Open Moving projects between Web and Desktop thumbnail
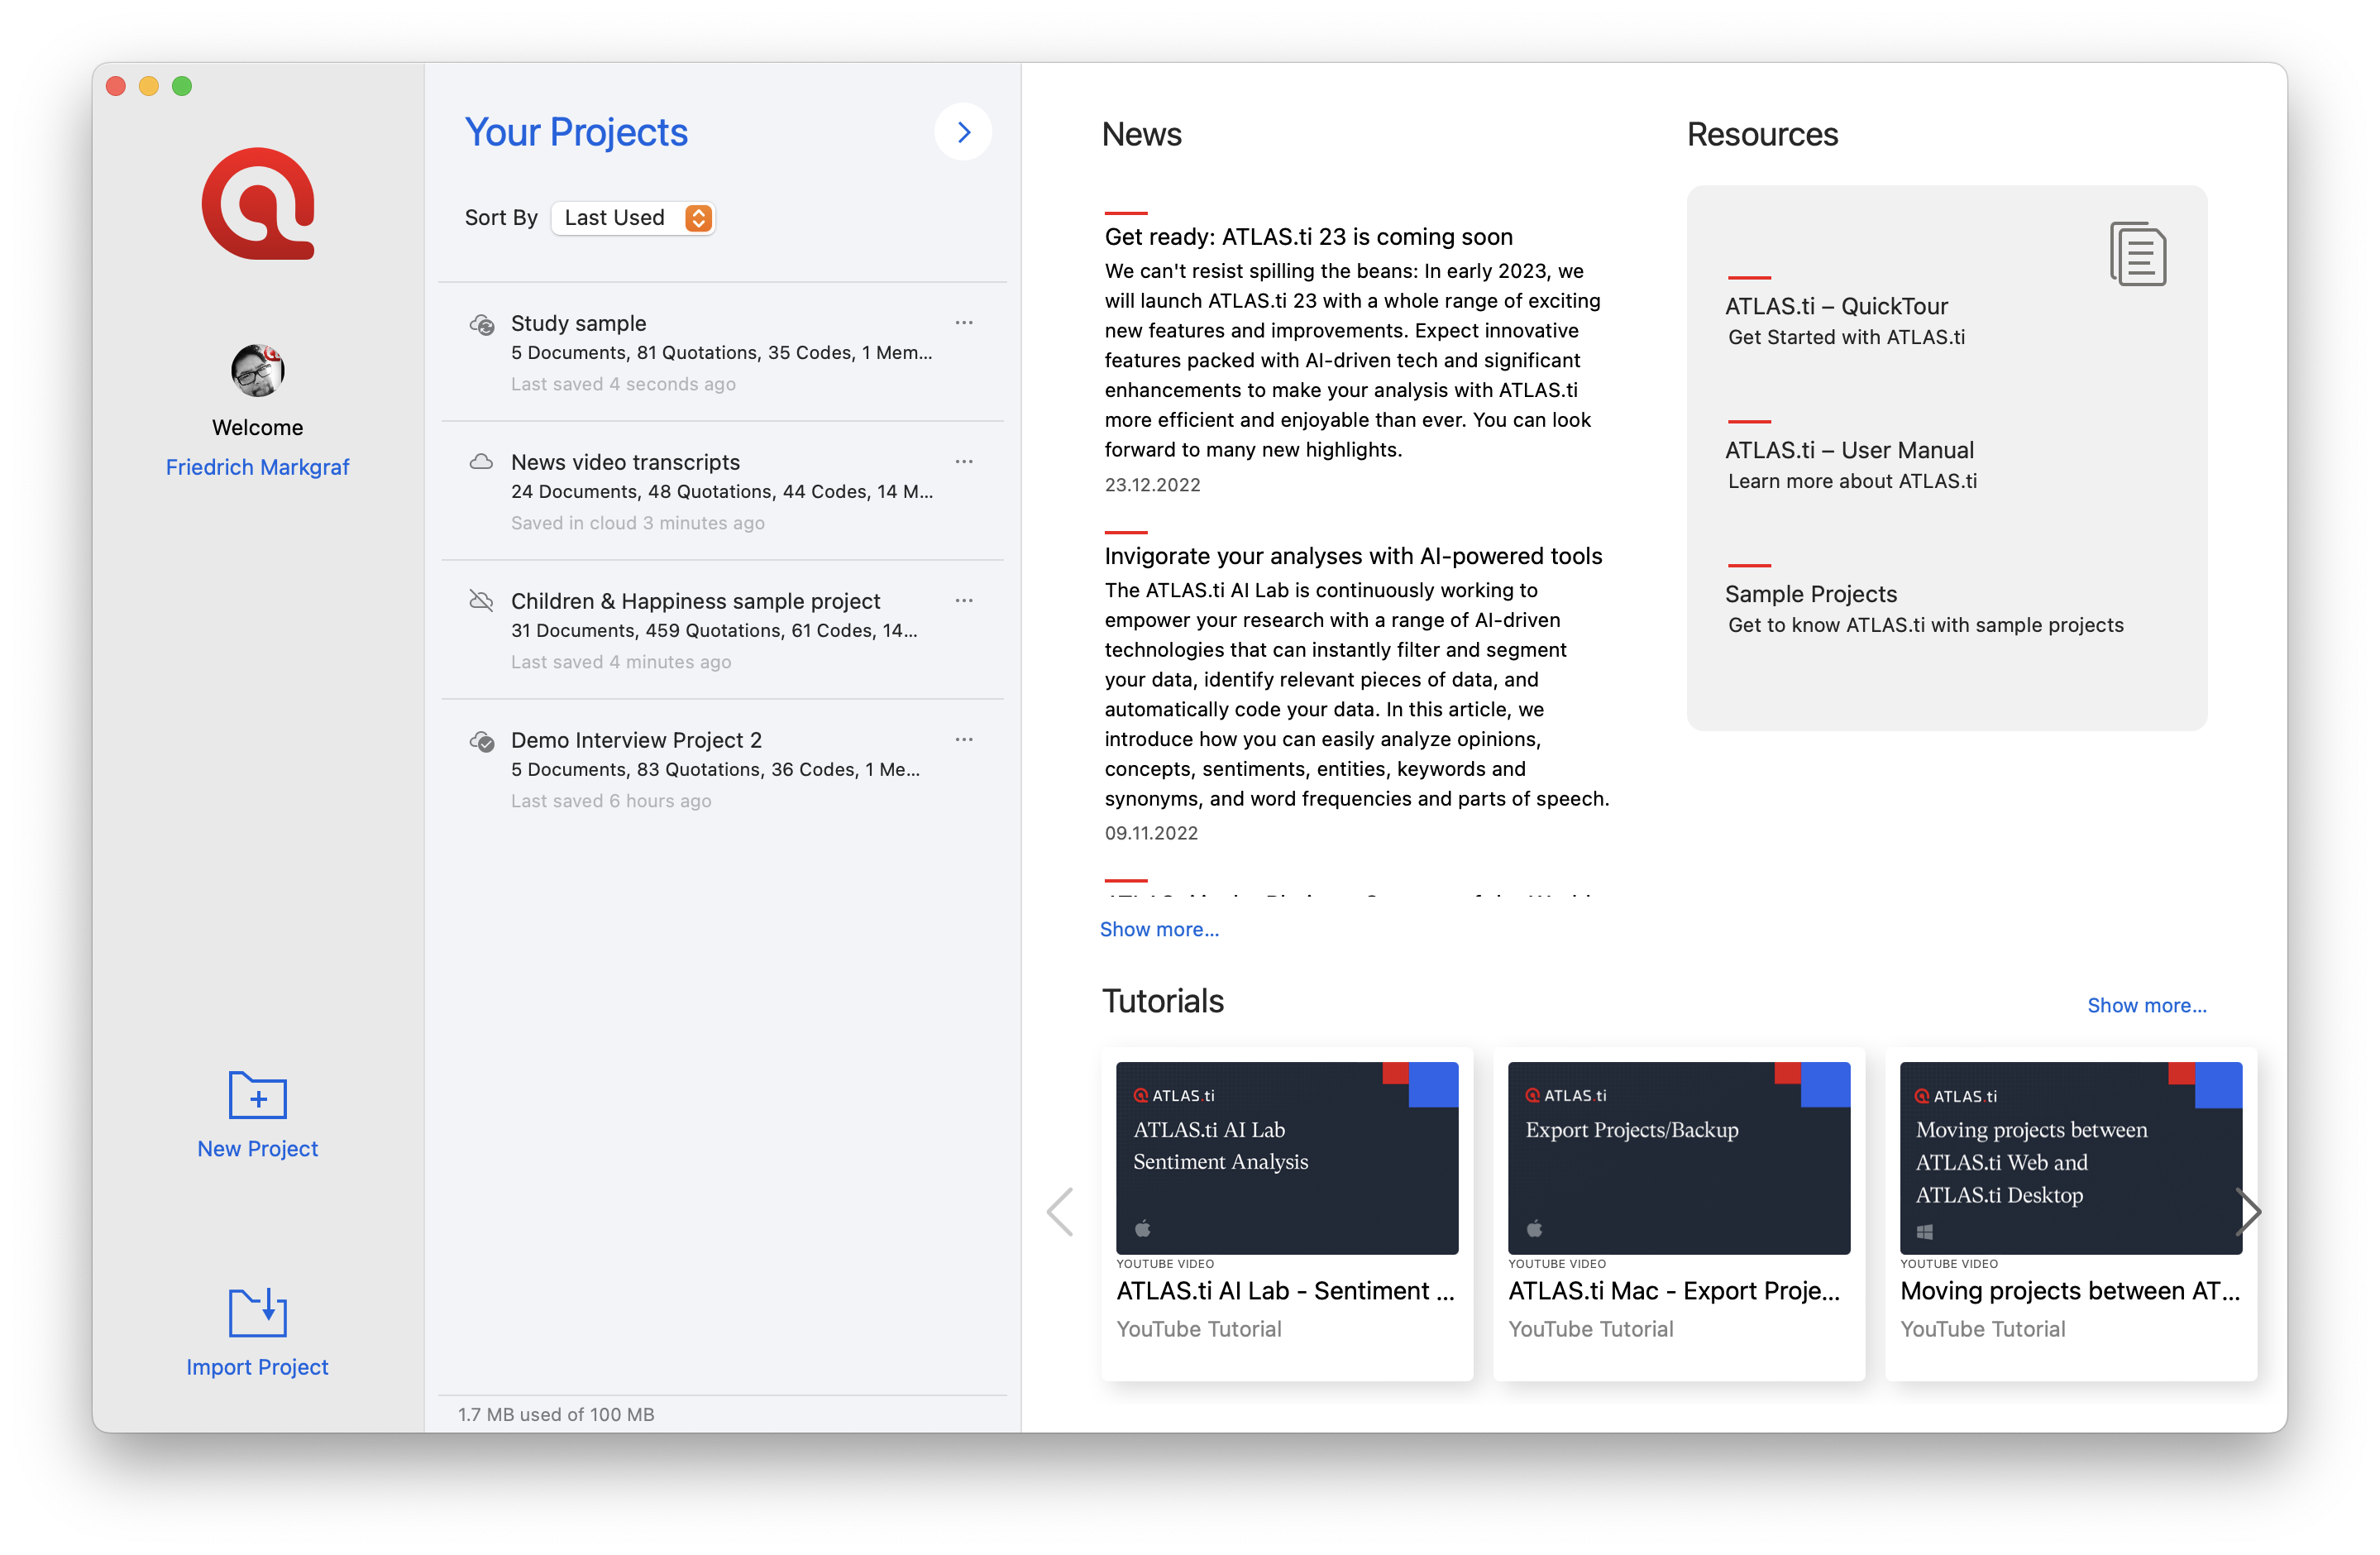 pyautogui.click(x=2071, y=1157)
